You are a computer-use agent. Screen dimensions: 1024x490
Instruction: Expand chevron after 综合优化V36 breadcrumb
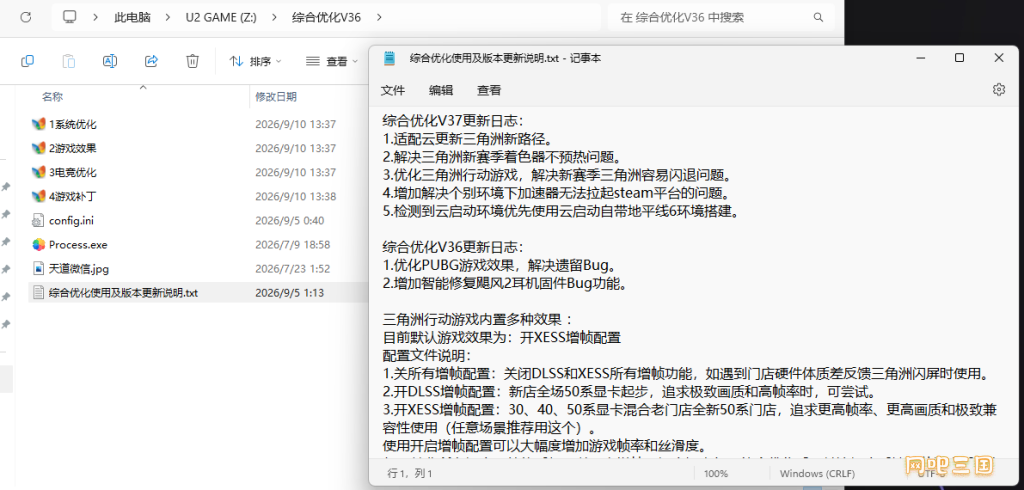379,18
